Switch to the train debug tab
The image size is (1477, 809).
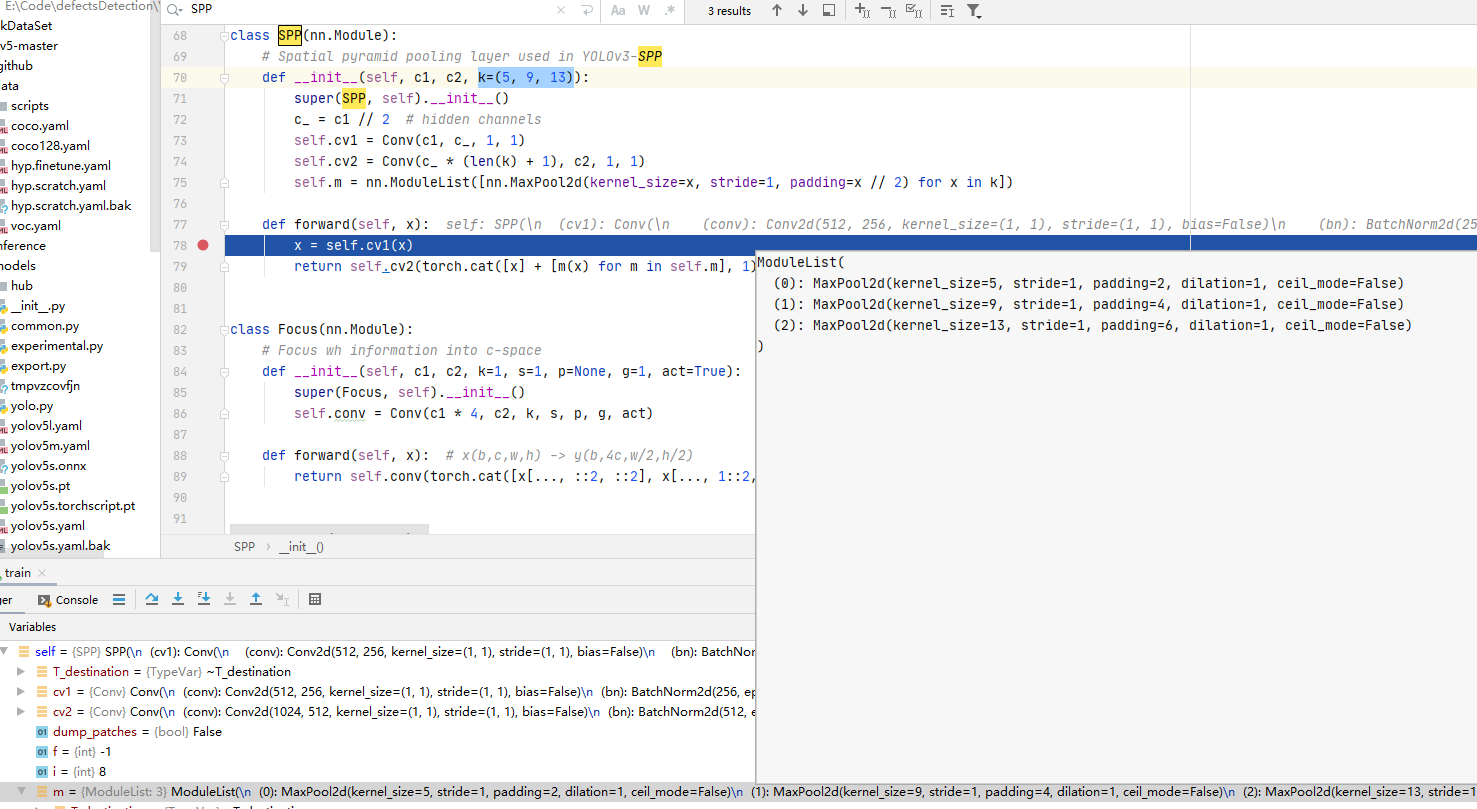coord(17,573)
